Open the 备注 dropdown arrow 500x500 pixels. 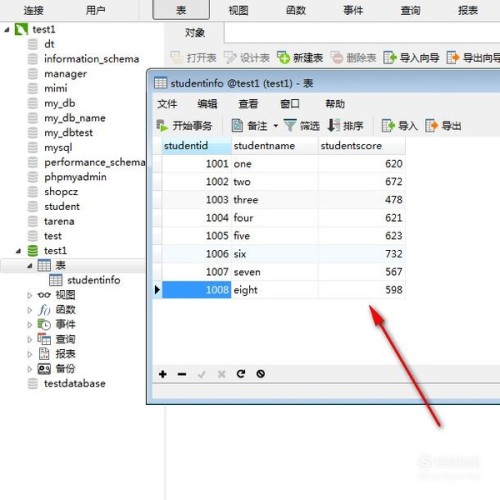coord(276,126)
